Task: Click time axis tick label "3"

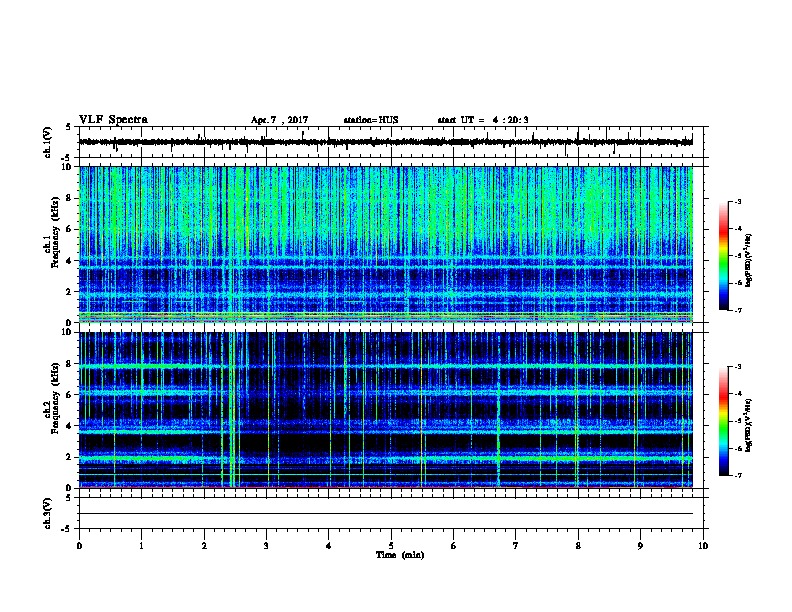Action: tap(266, 546)
